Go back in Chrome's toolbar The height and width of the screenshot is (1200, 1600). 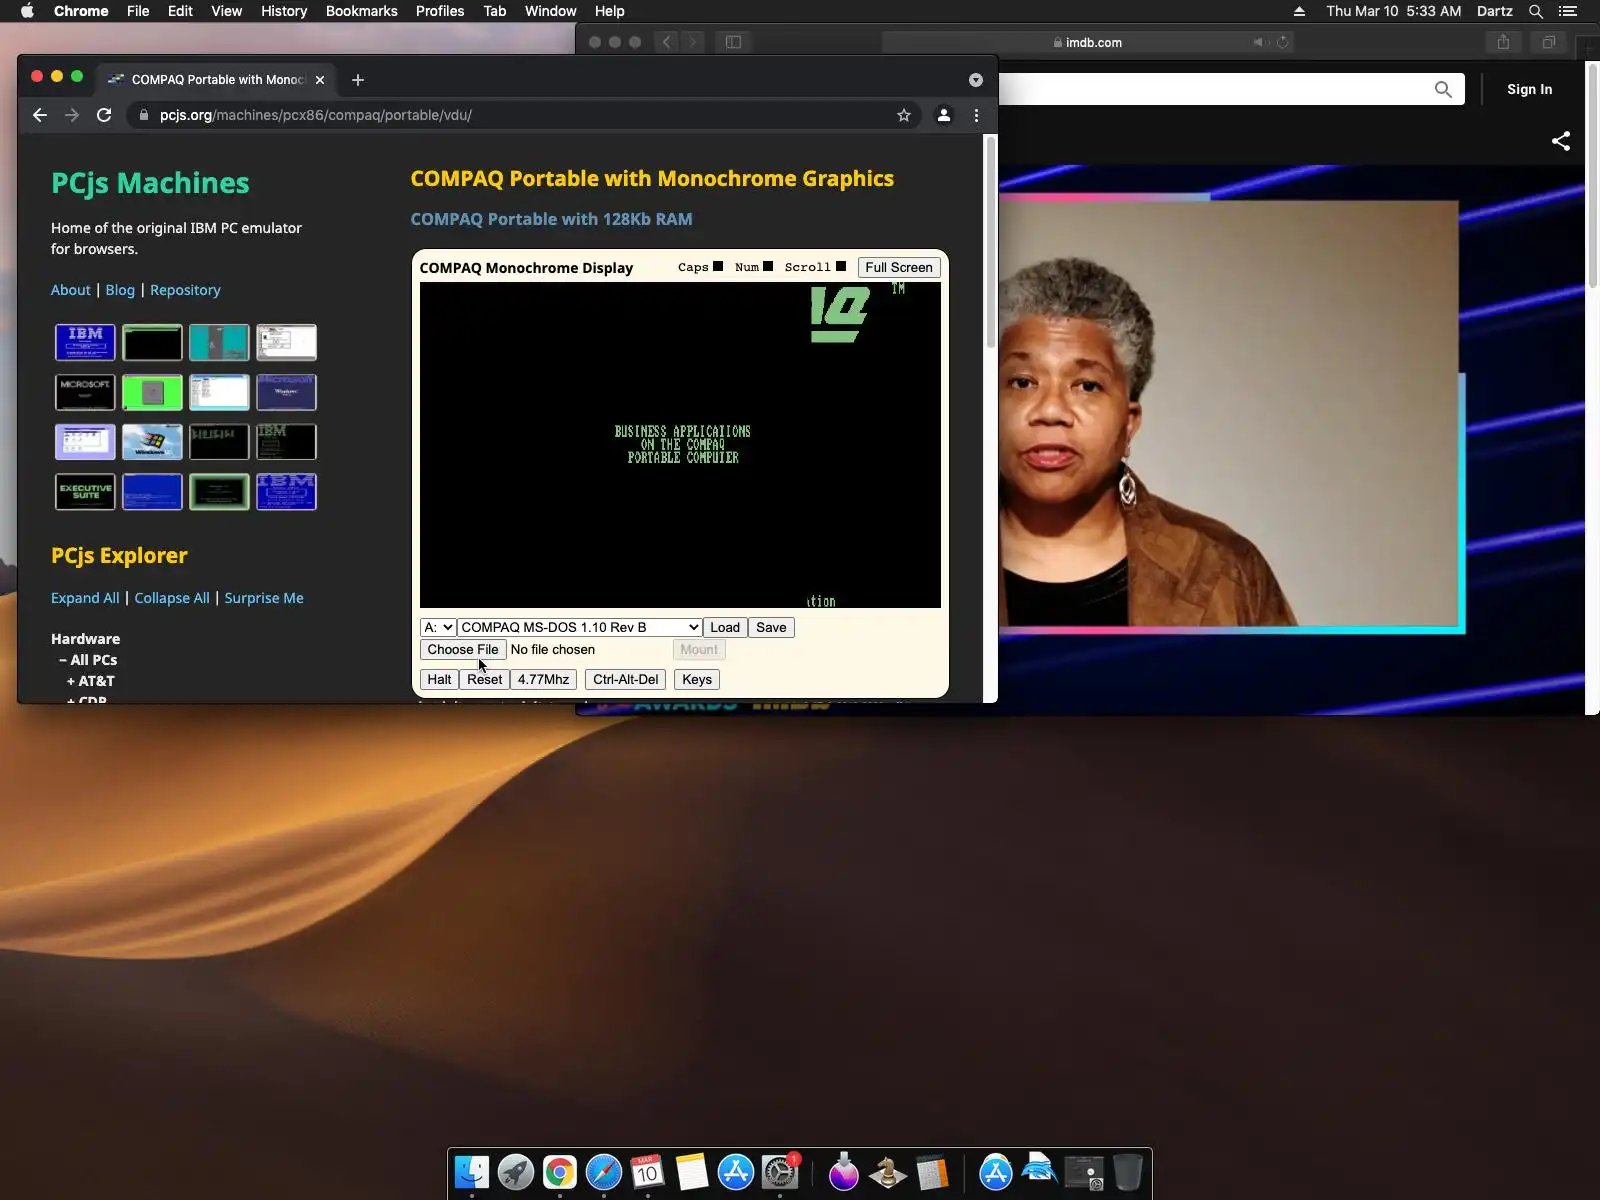point(40,115)
